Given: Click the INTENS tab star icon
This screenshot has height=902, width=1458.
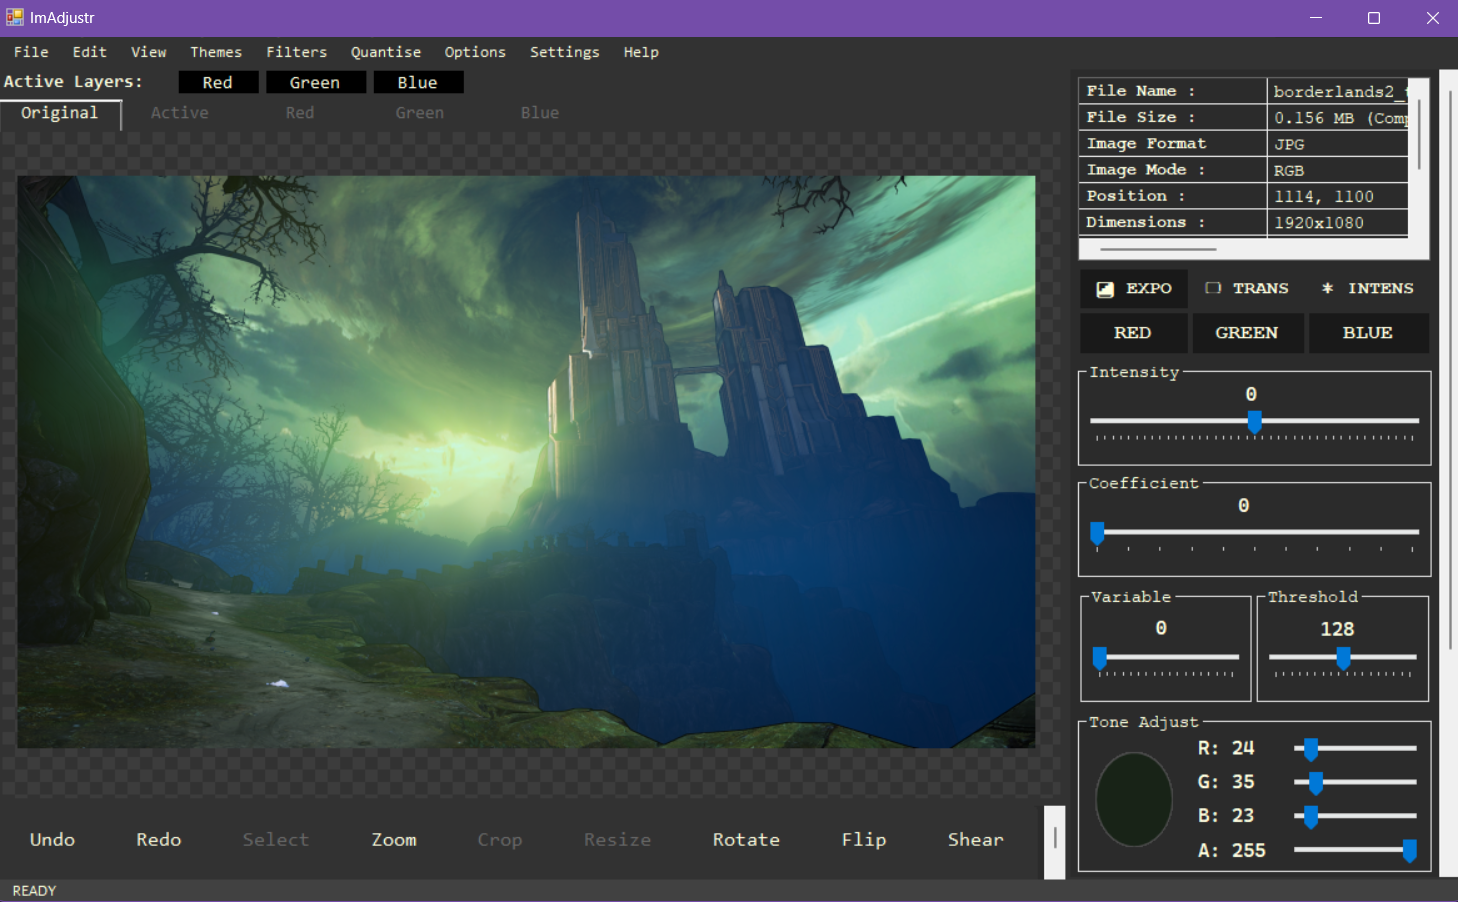Looking at the screenshot, I should point(1327,288).
